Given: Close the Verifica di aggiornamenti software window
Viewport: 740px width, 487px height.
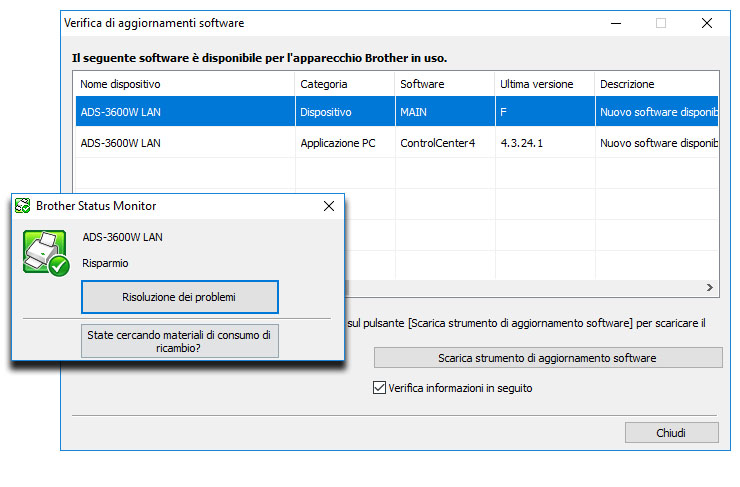Looking at the screenshot, I should [x=706, y=23].
